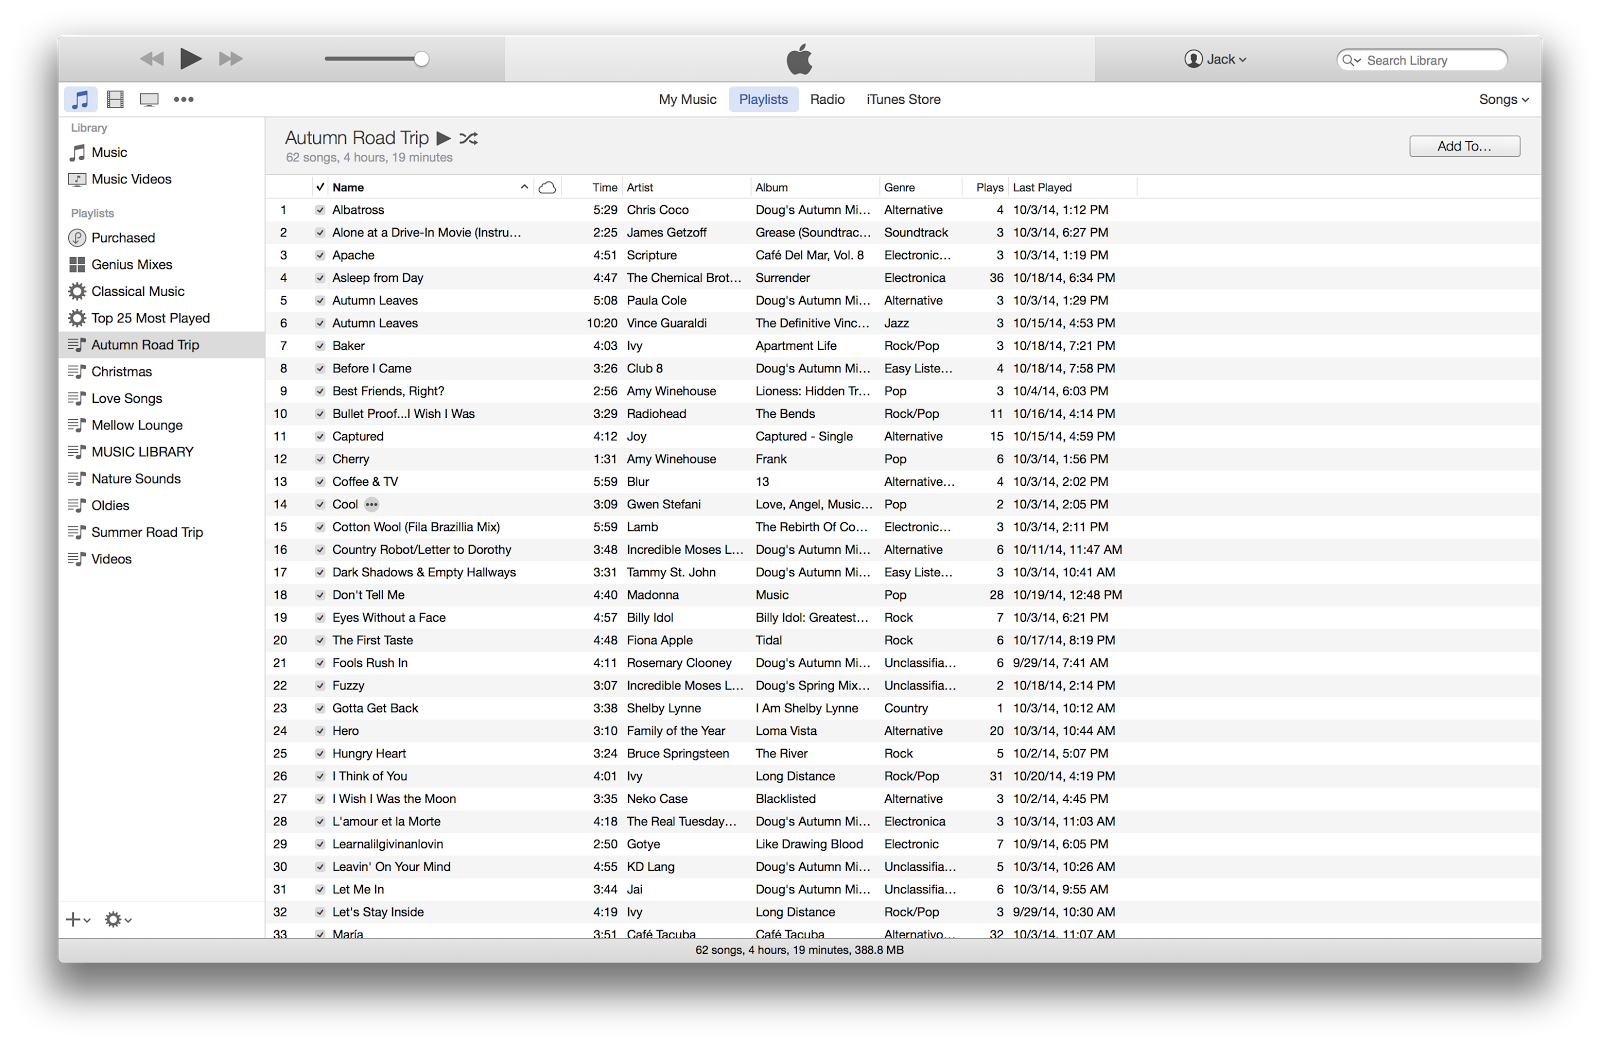Screen dimensions: 1600x1044
Task: Open the Jack account dropdown
Action: [1216, 59]
